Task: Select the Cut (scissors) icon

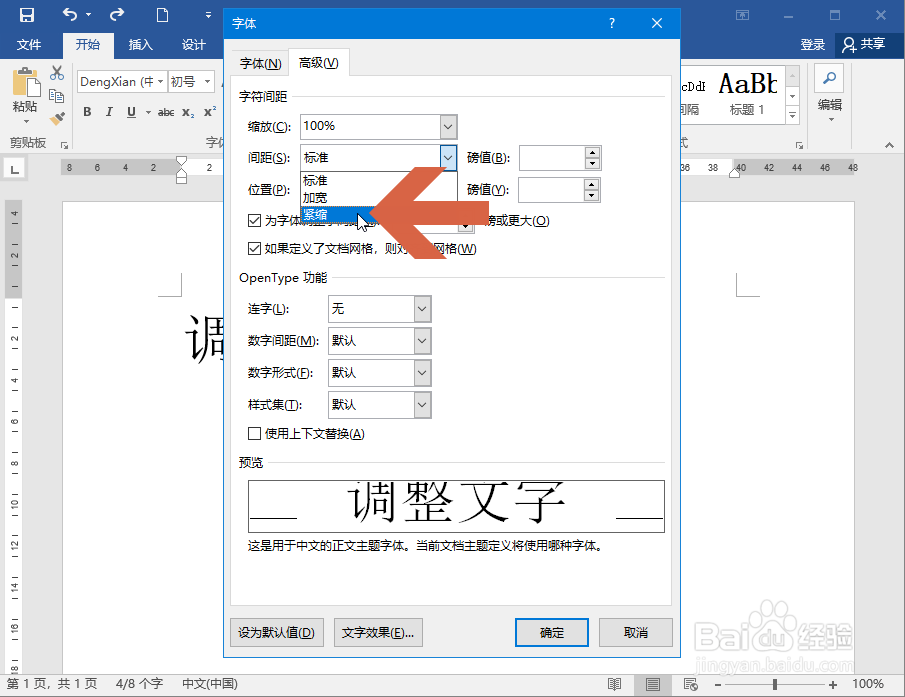Action: 56,73
